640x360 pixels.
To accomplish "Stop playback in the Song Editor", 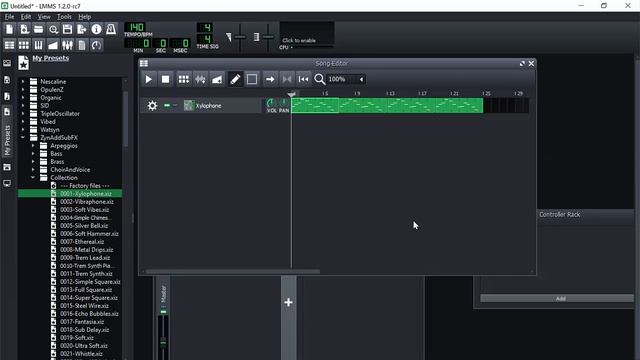I will click(165, 79).
